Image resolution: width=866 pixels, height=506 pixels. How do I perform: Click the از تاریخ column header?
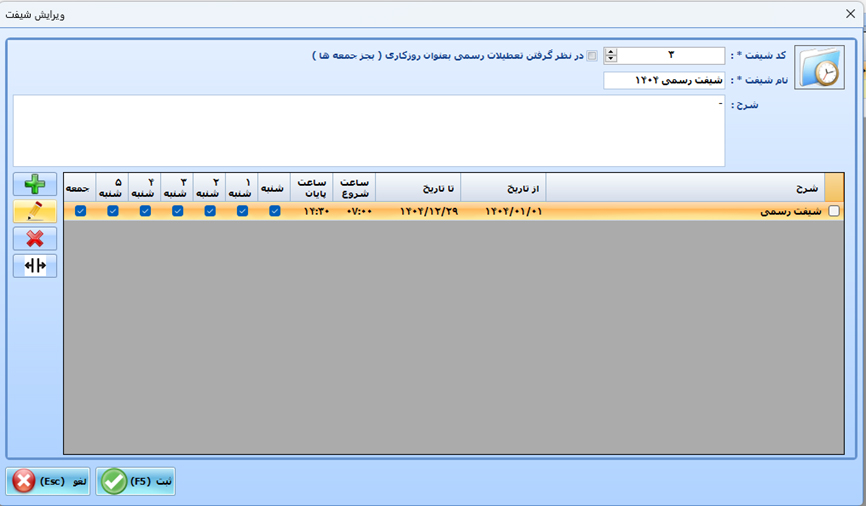point(503,187)
